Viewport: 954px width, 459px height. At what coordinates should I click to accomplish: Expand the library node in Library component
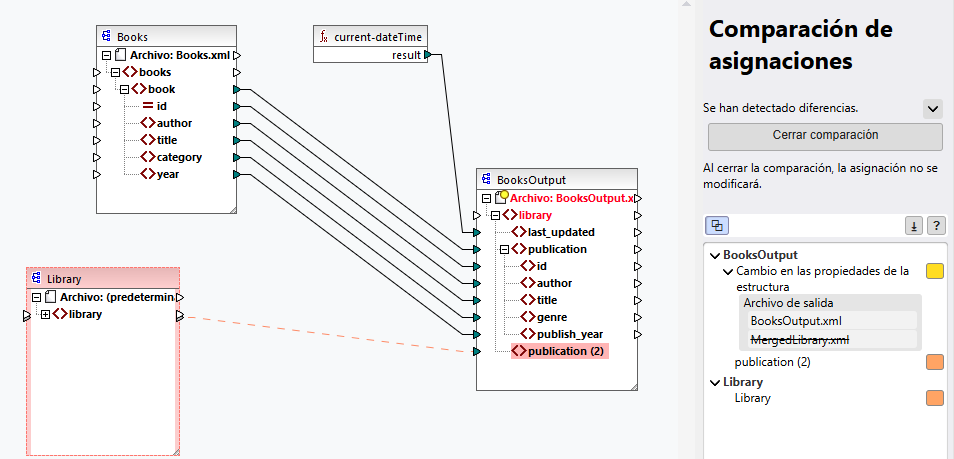[x=46, y=314]
